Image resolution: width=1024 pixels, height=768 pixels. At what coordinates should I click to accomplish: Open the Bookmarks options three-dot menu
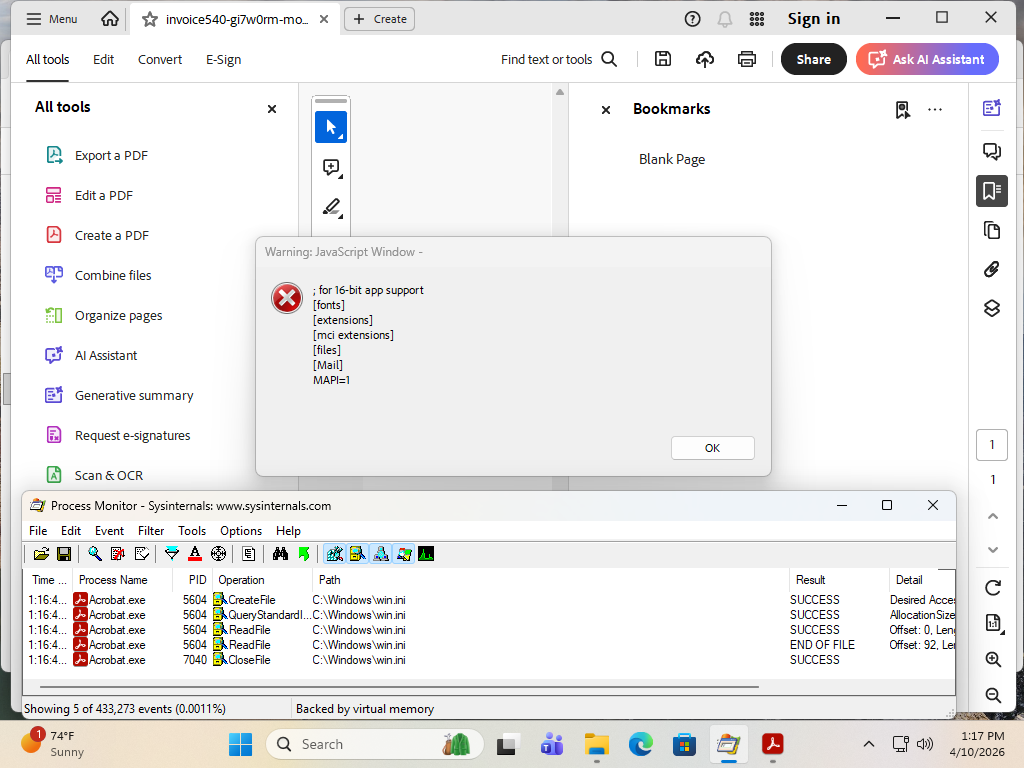click(935, 110)
